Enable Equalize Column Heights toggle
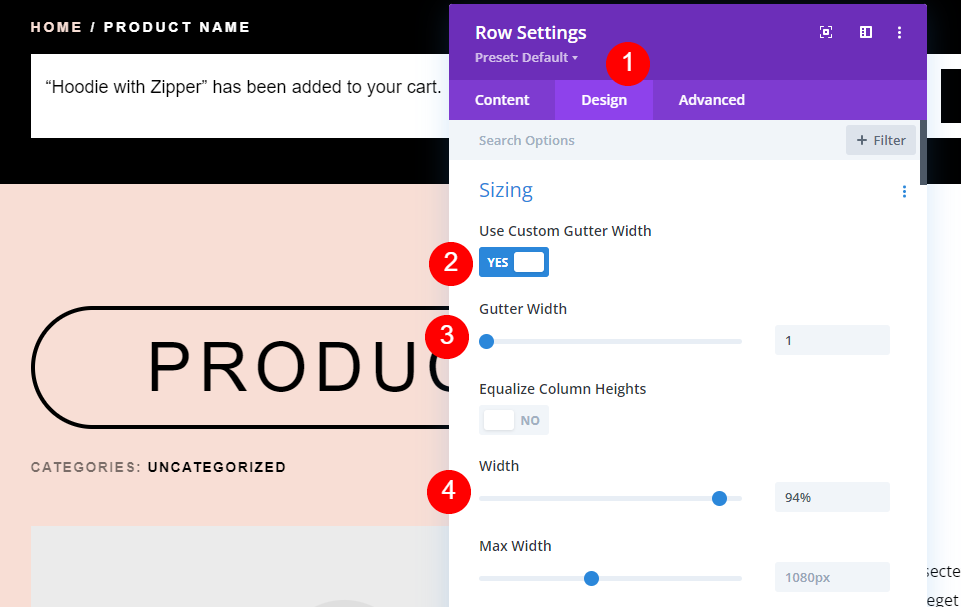 click(x=514, y=421)
